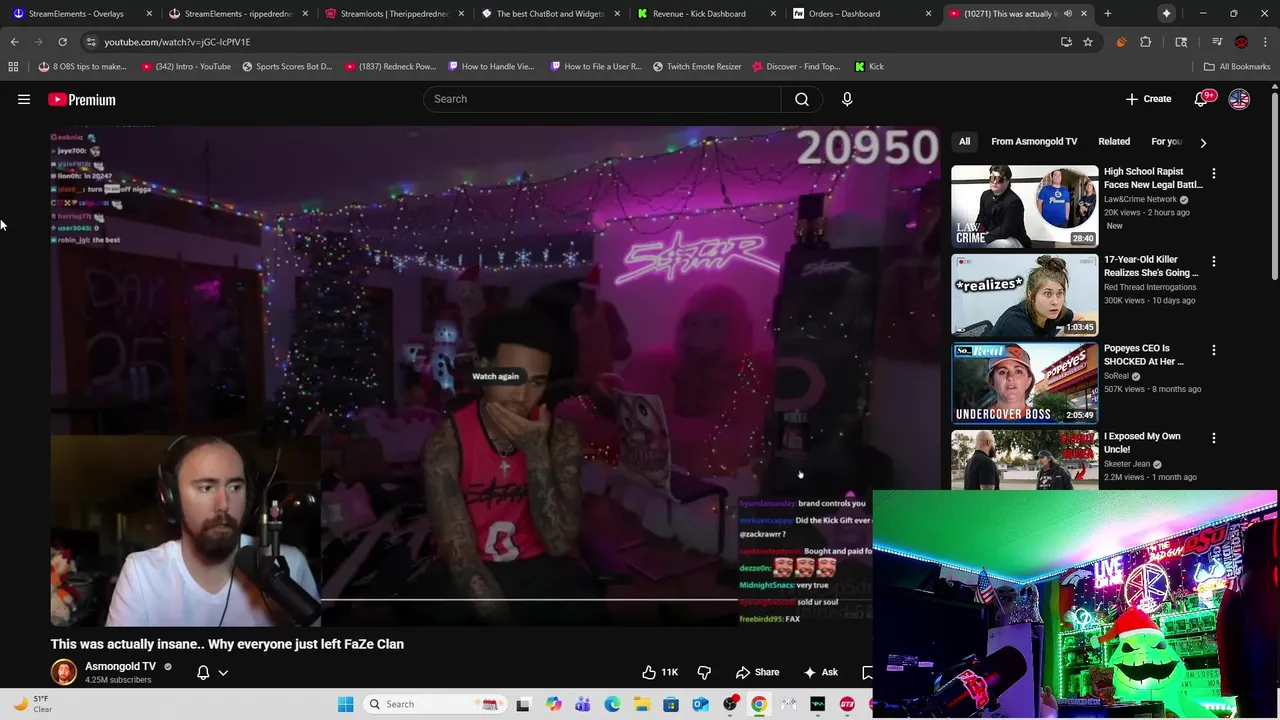Open Kick bookmark
This screenshot has width=1280, height=720.
[x=869, y=66]
